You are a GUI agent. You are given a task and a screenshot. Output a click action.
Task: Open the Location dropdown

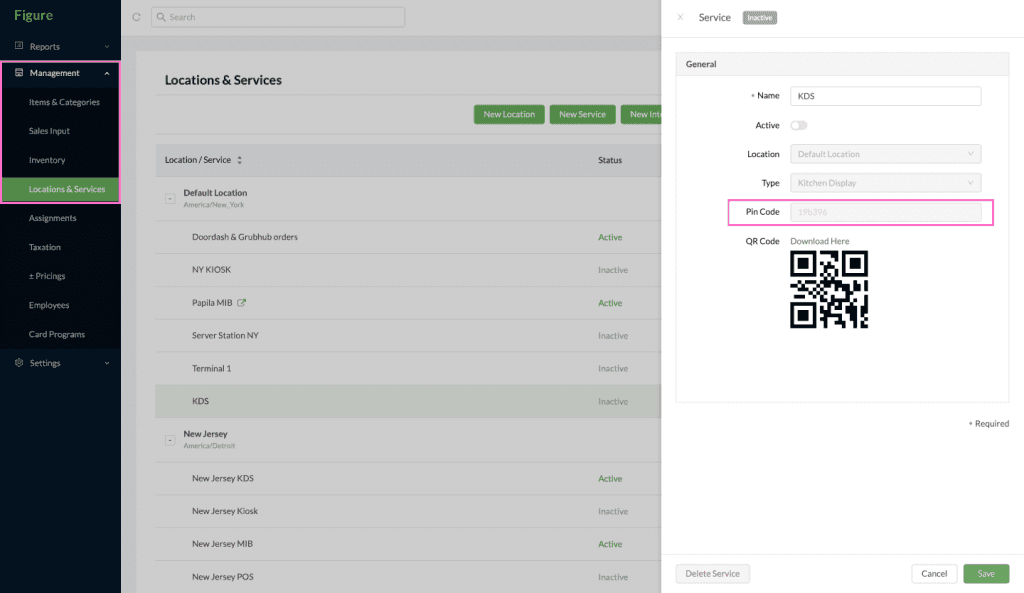(886, 154)
